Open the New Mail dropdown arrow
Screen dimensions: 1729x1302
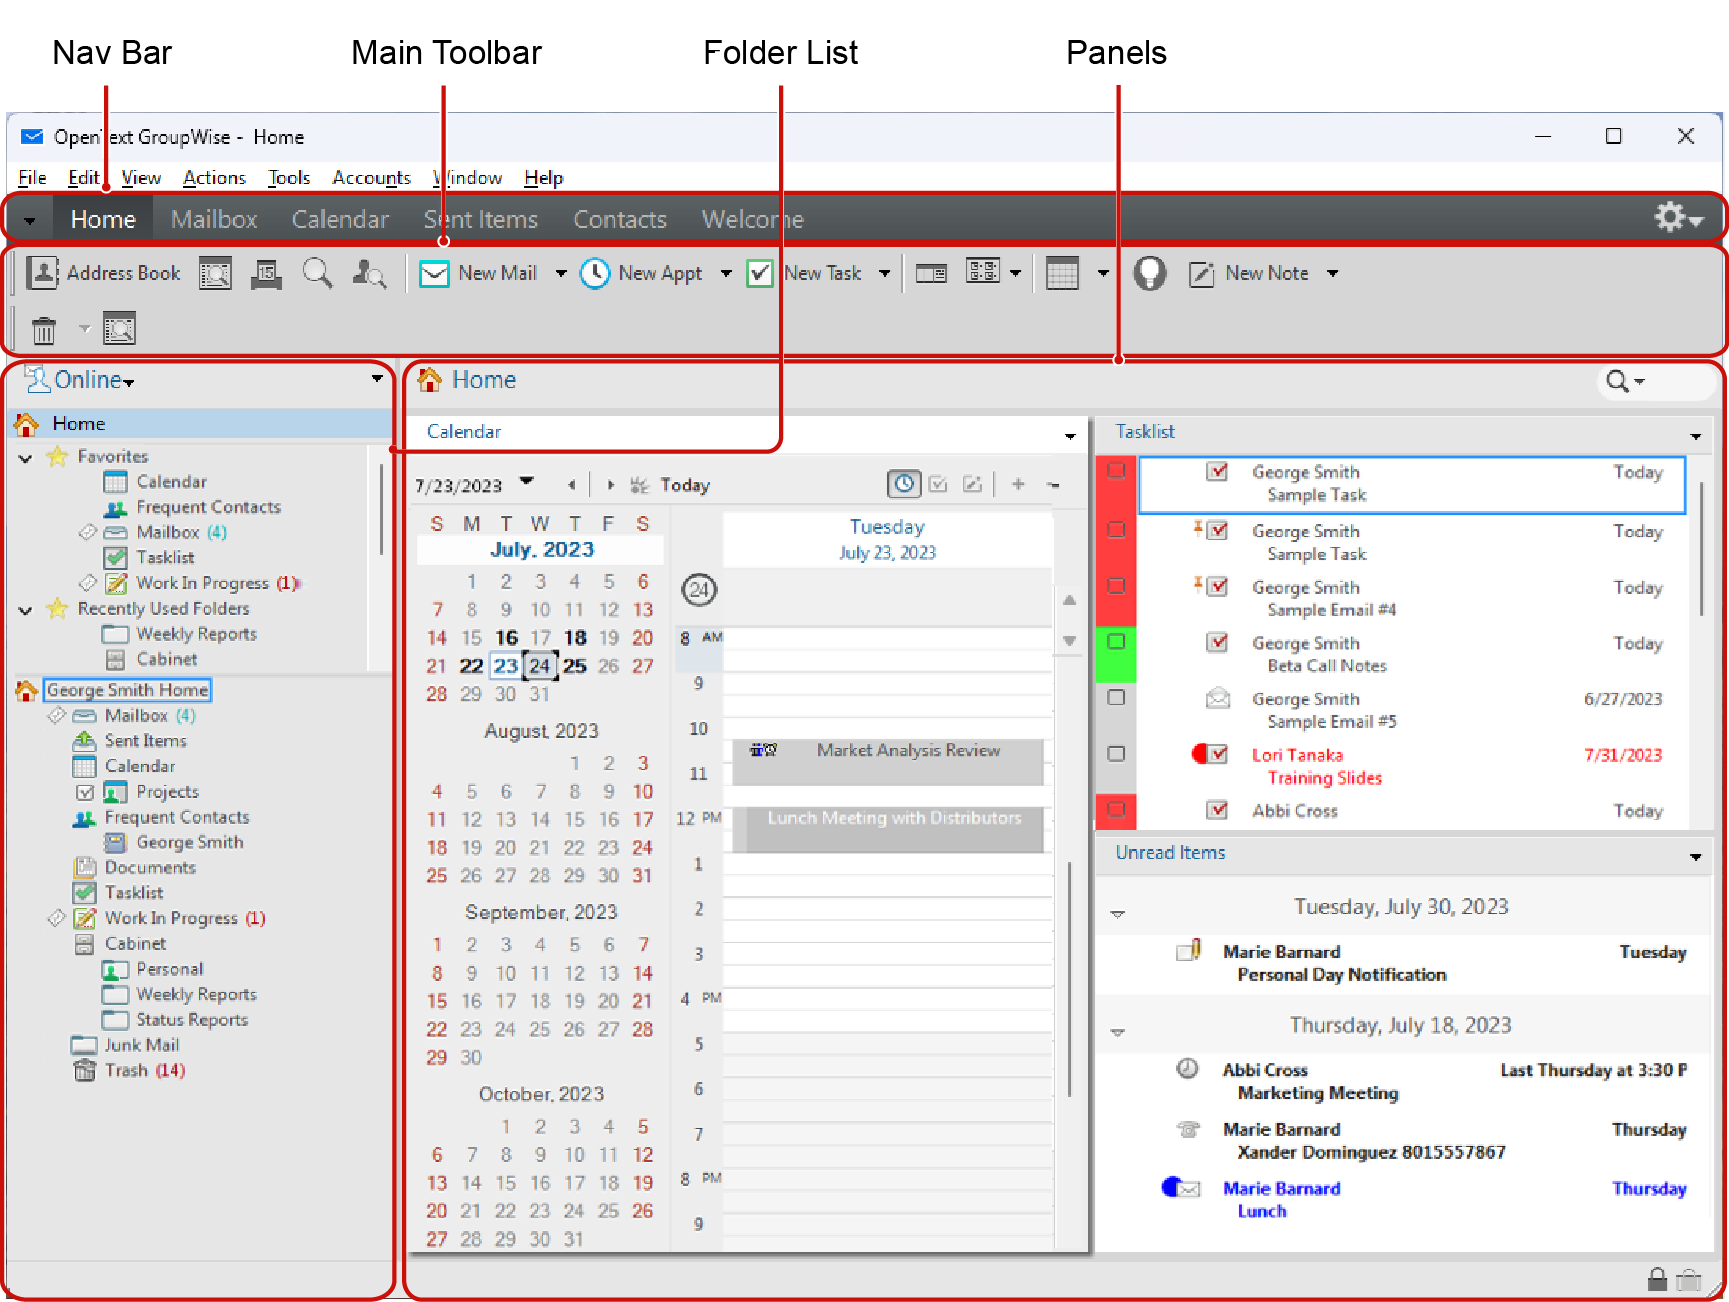tap(561, 273)
